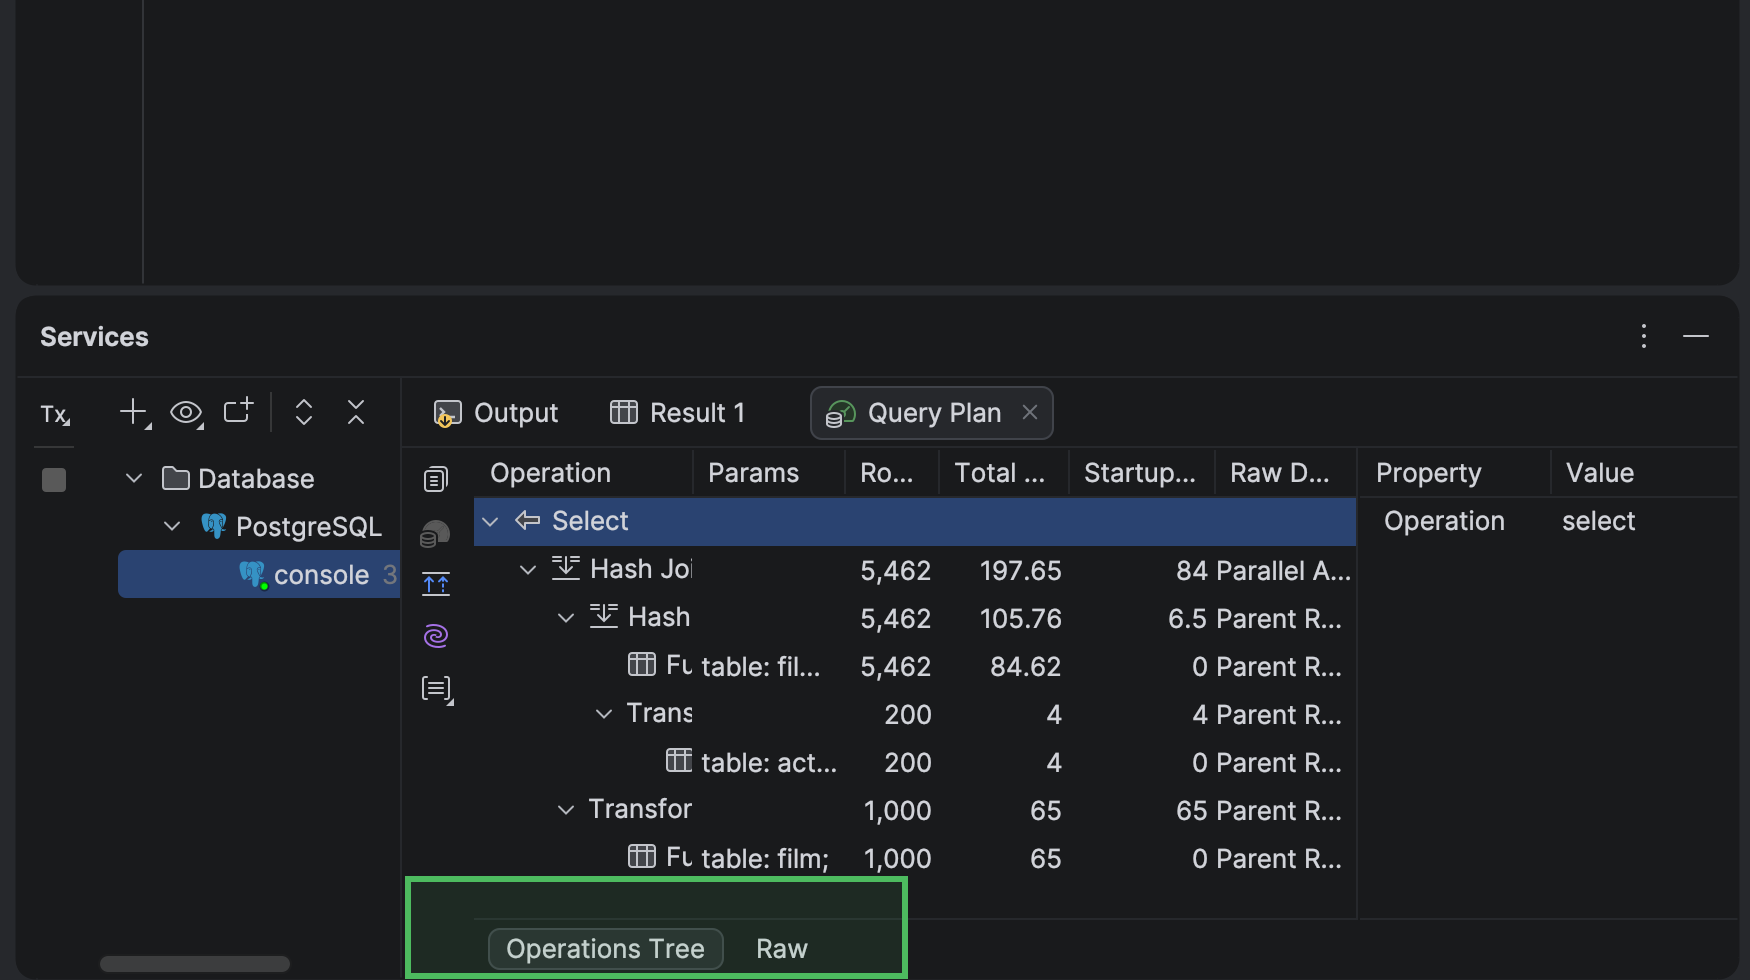1750x980 pixels.
Task: Toggle the eye view options icon
Action: (x=187, y=412)
